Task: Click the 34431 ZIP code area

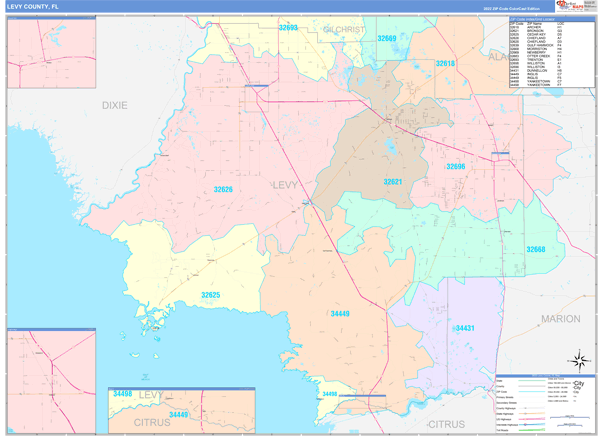Action: tap(464, 328)
